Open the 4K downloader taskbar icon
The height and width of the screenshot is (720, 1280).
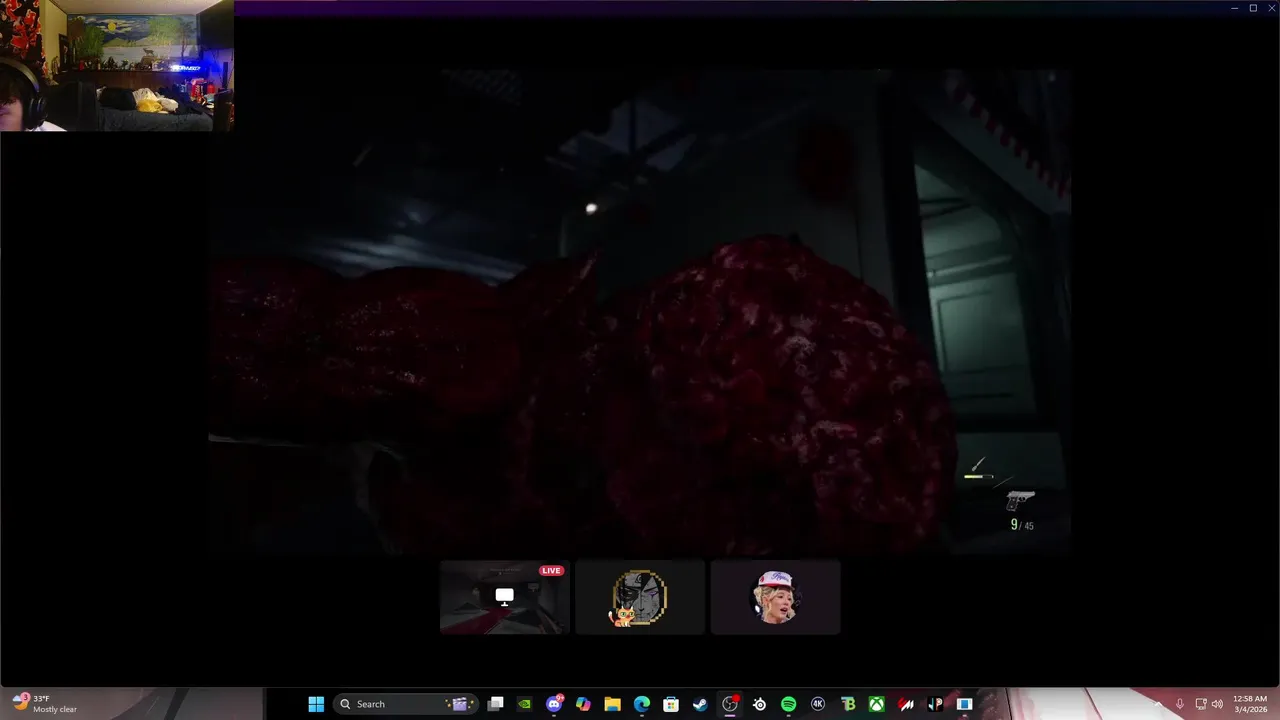click(x=818, y=704)
